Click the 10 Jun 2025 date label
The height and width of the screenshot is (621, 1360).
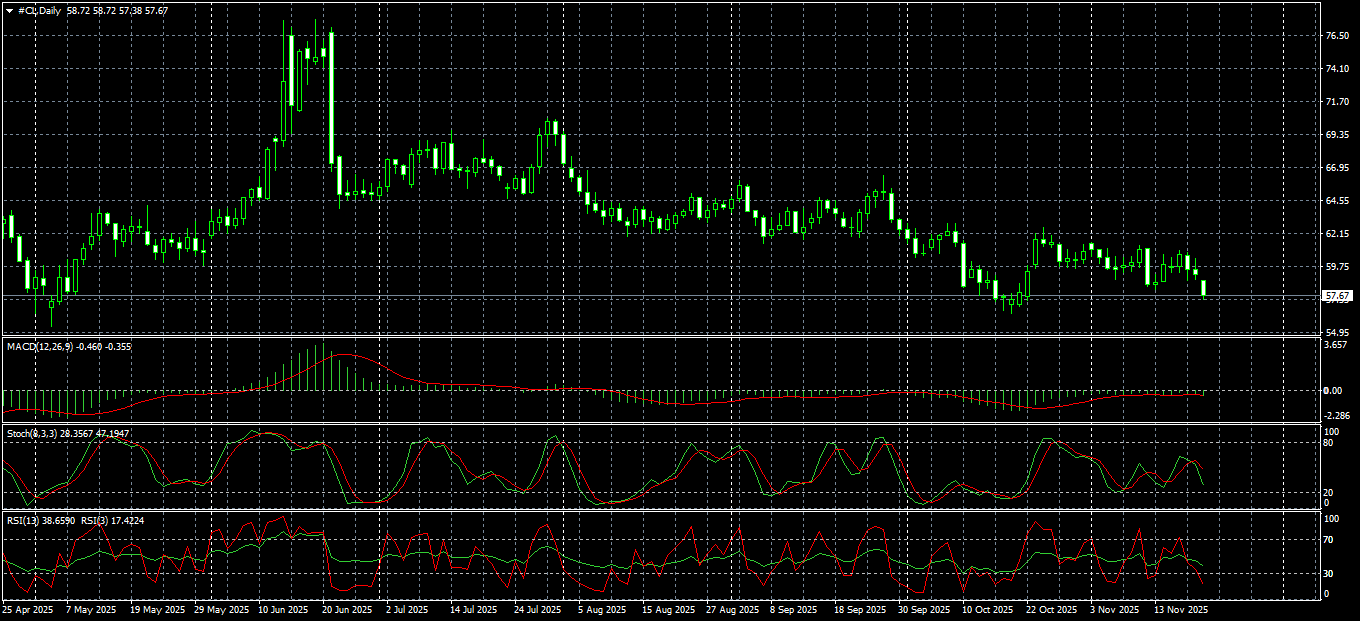coord(284,609)
